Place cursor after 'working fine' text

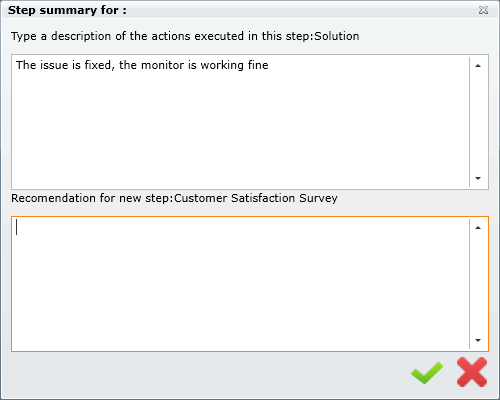click(x=269, y=65)
